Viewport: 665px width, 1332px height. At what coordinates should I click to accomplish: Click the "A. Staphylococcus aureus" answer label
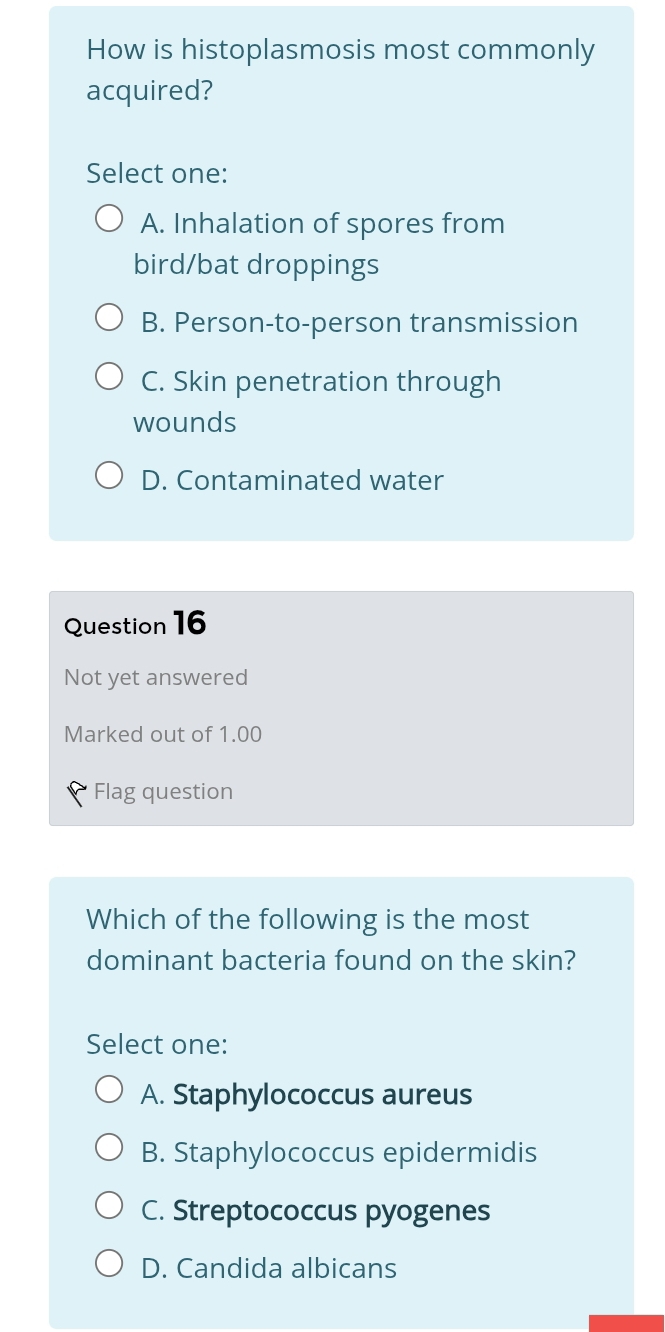307,1095
